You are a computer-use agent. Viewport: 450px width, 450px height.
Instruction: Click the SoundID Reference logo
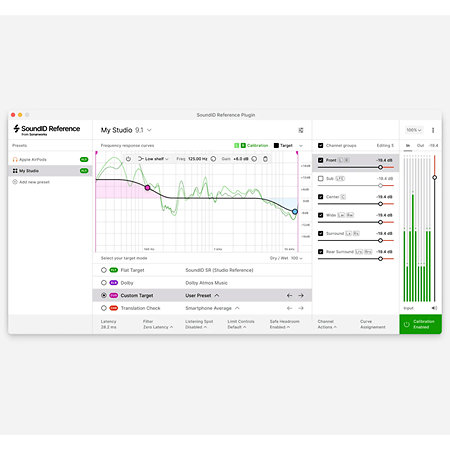47,129
